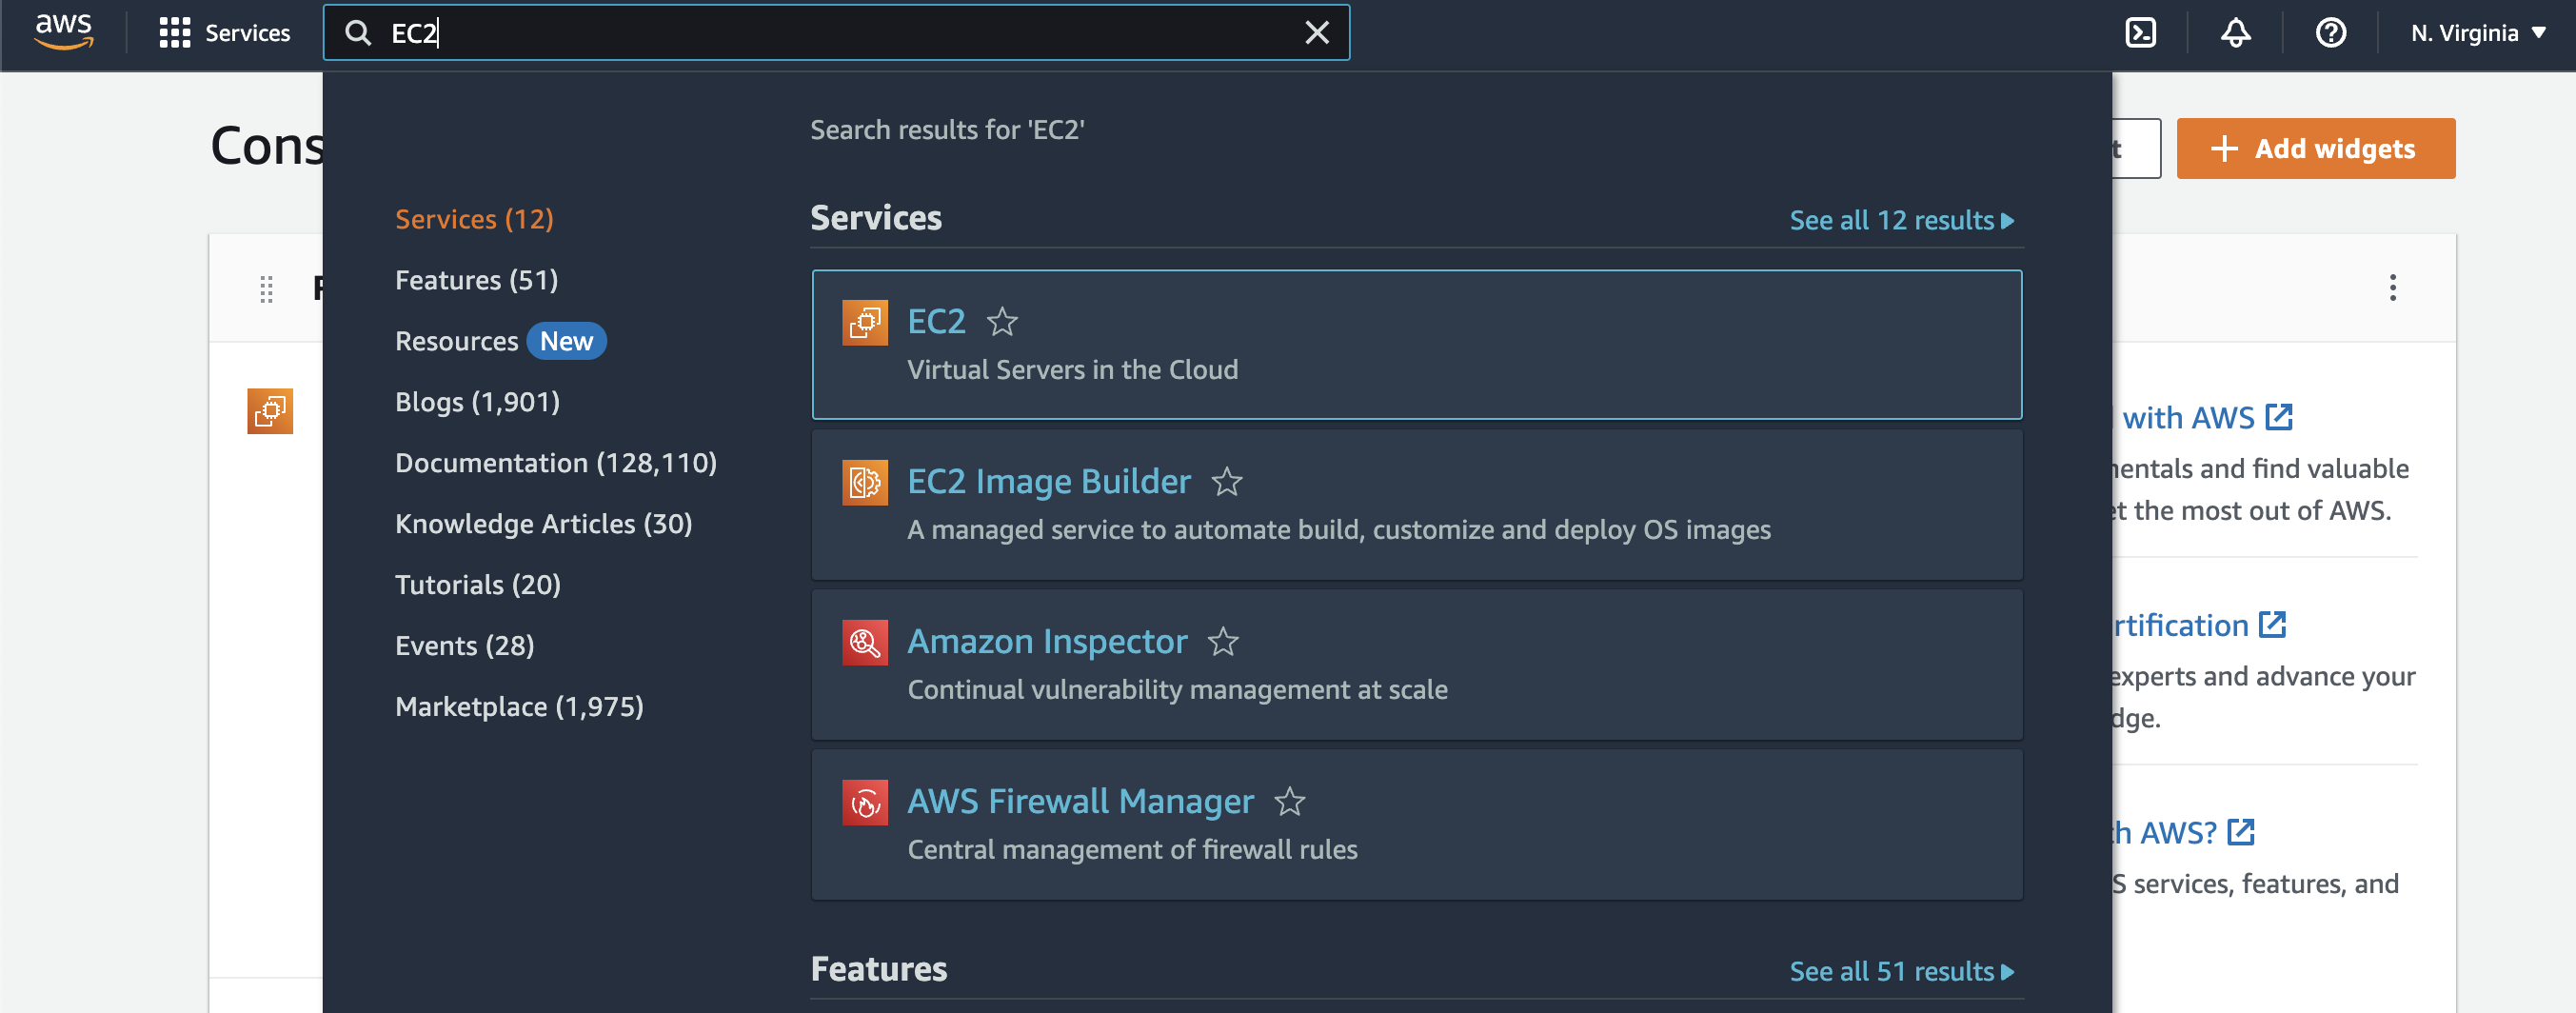The height and width of the screenshot is (1013, 2576).
Task: Open the AWS Firewall Manager link
Action: point(1080,801)
